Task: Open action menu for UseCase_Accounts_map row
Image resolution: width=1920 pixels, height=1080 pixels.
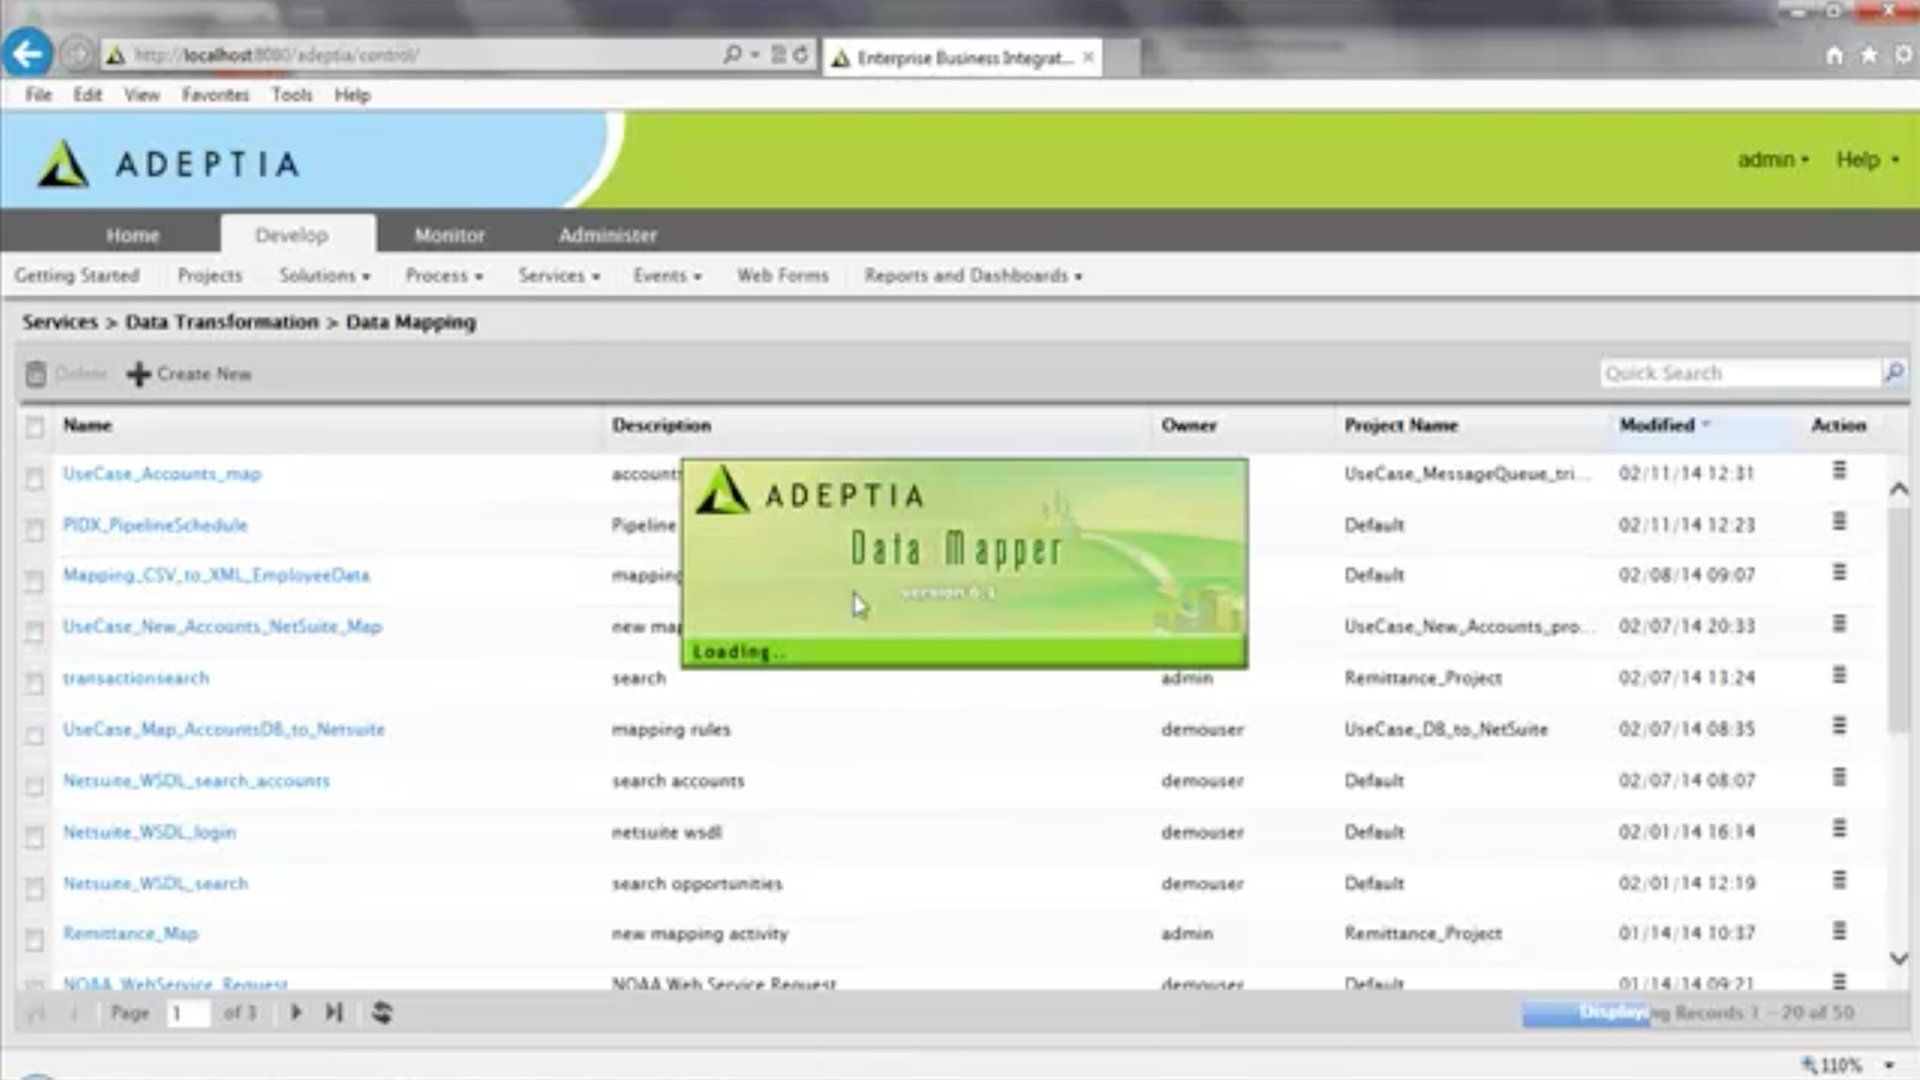Action: (x=1838, y=471)
